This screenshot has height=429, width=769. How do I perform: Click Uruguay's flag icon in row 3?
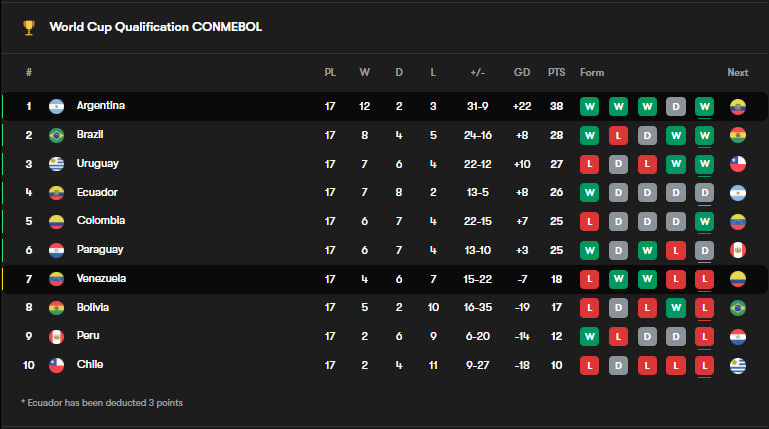pos(57,164)
